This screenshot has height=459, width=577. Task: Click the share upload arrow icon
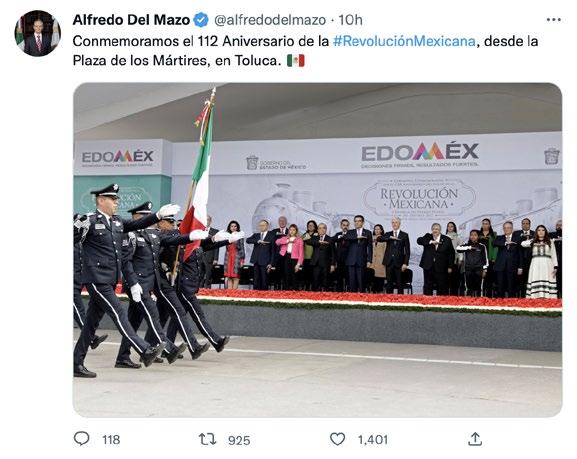475,439
